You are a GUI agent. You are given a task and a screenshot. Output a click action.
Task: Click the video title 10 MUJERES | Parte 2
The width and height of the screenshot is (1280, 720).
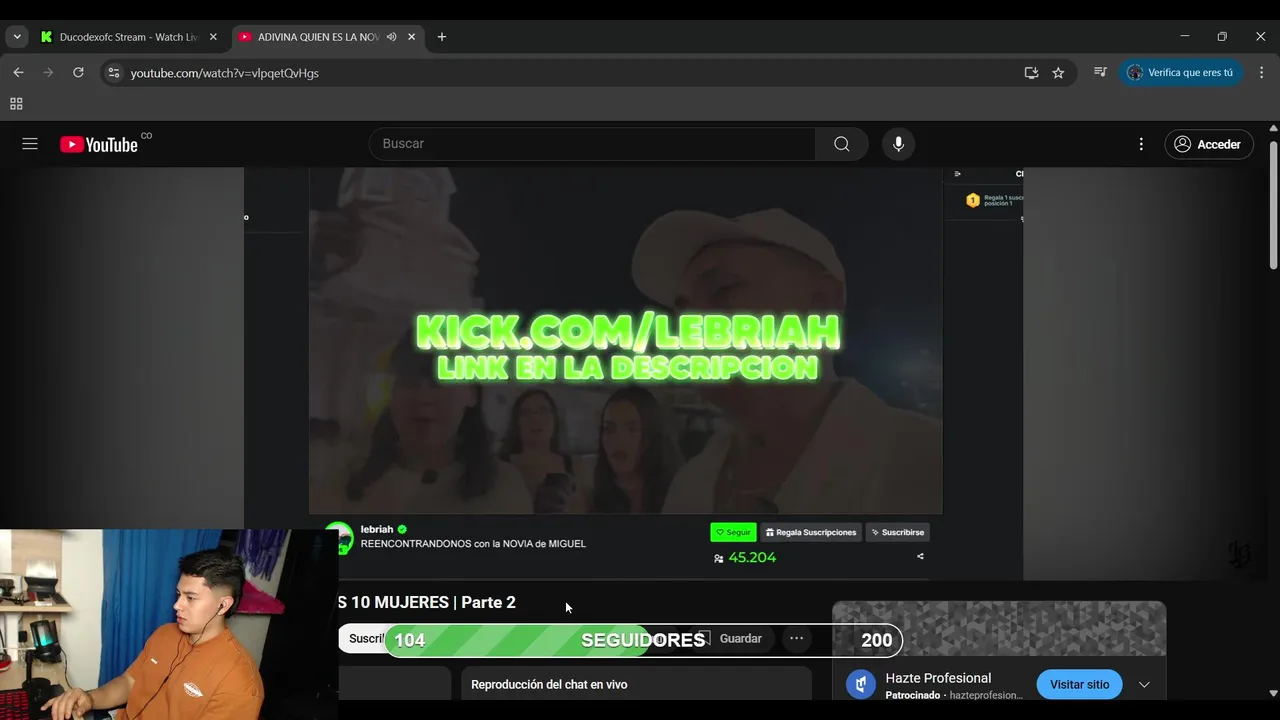click(427, 602)
